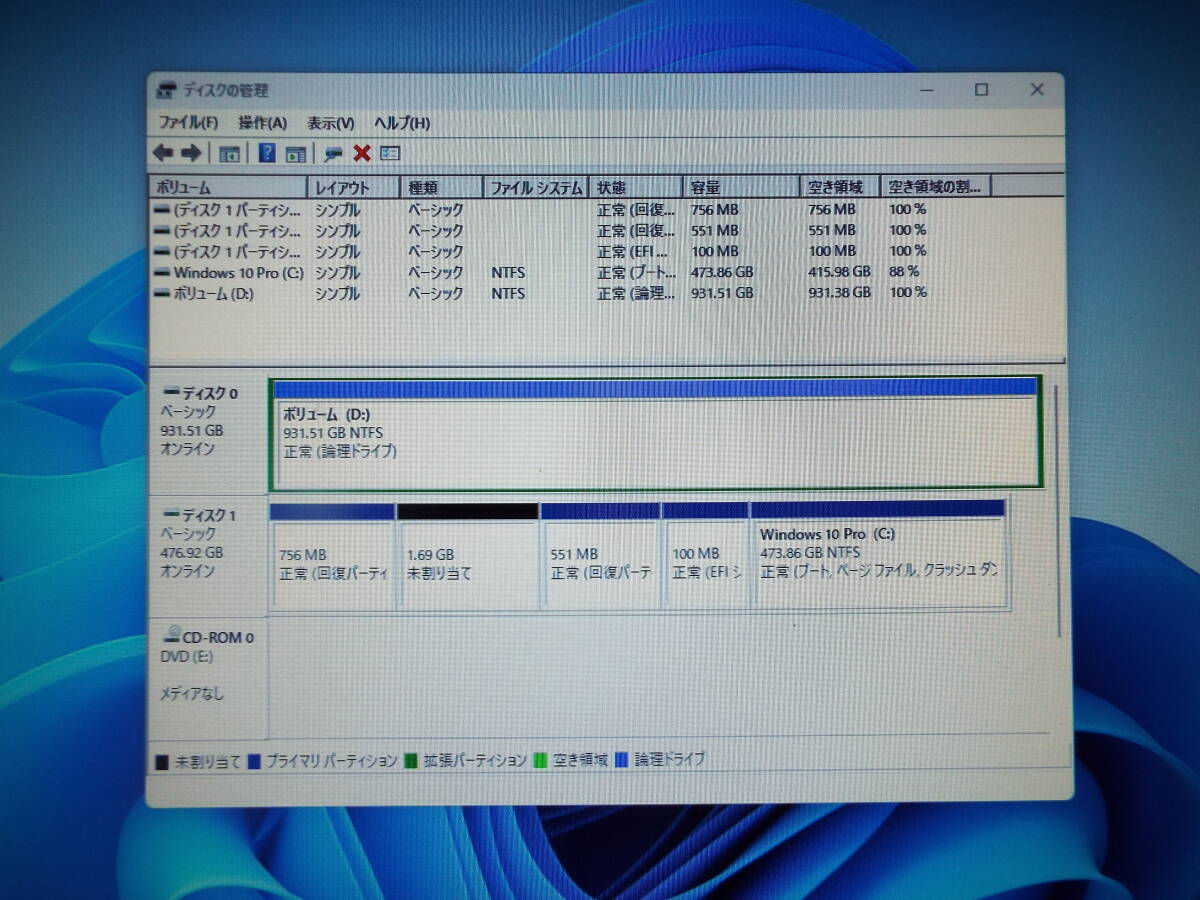Viewport: 1200px width, 900px height.
Task: Select the Disk 1 drive icon
Action: point(171,515)
